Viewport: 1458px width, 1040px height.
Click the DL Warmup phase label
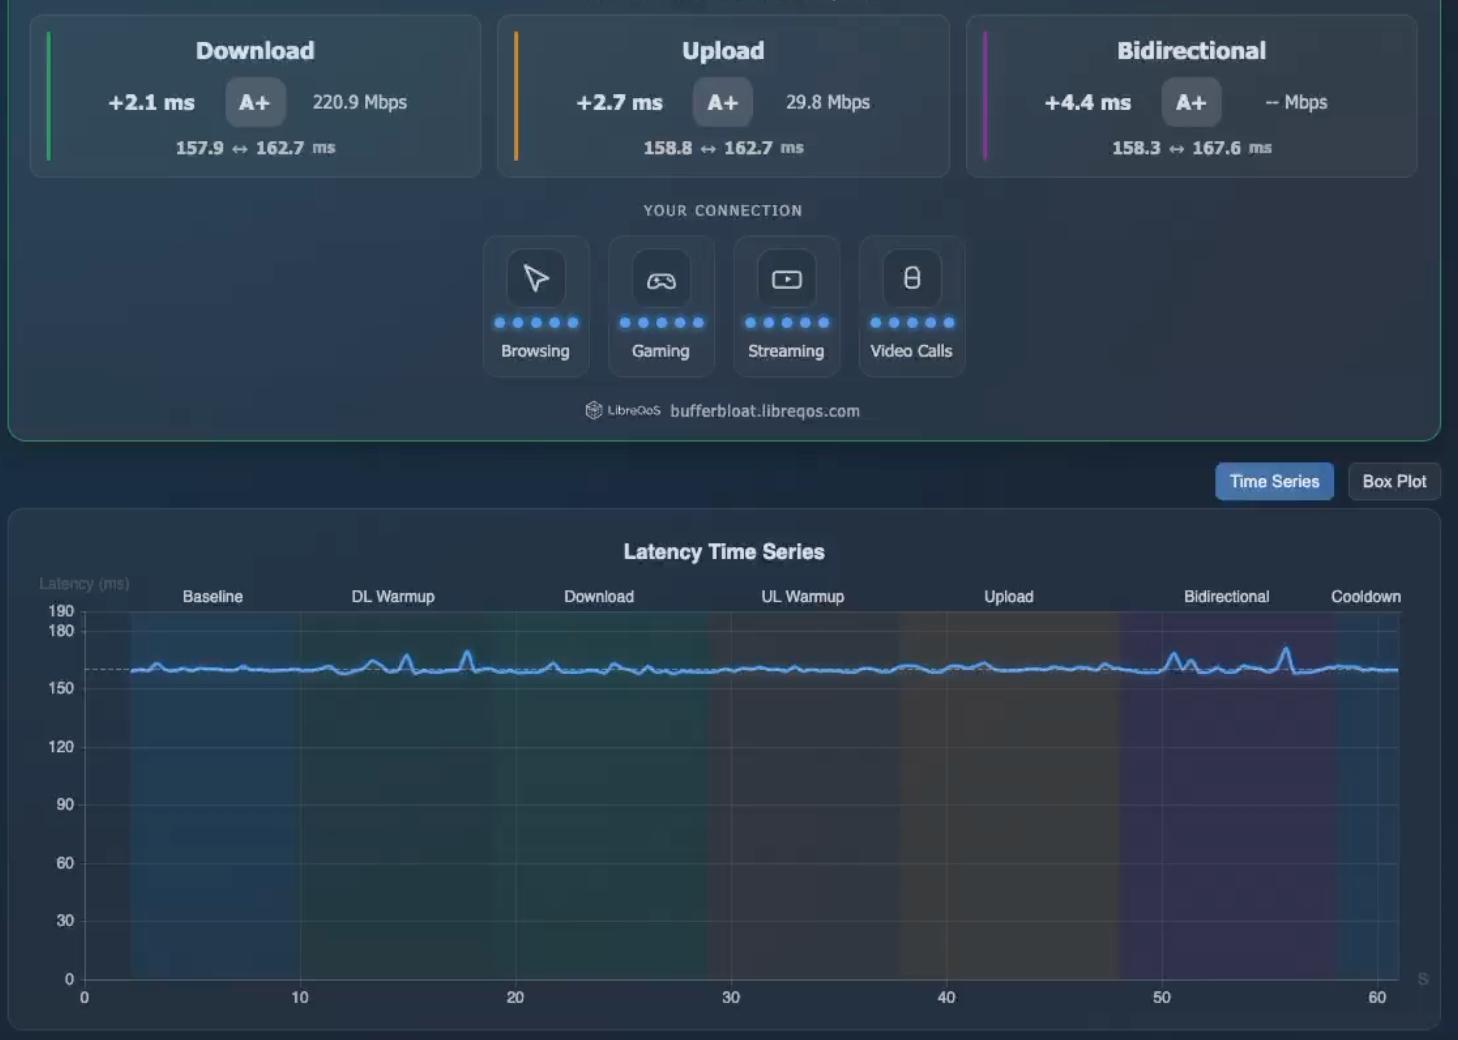coord(392,597)
